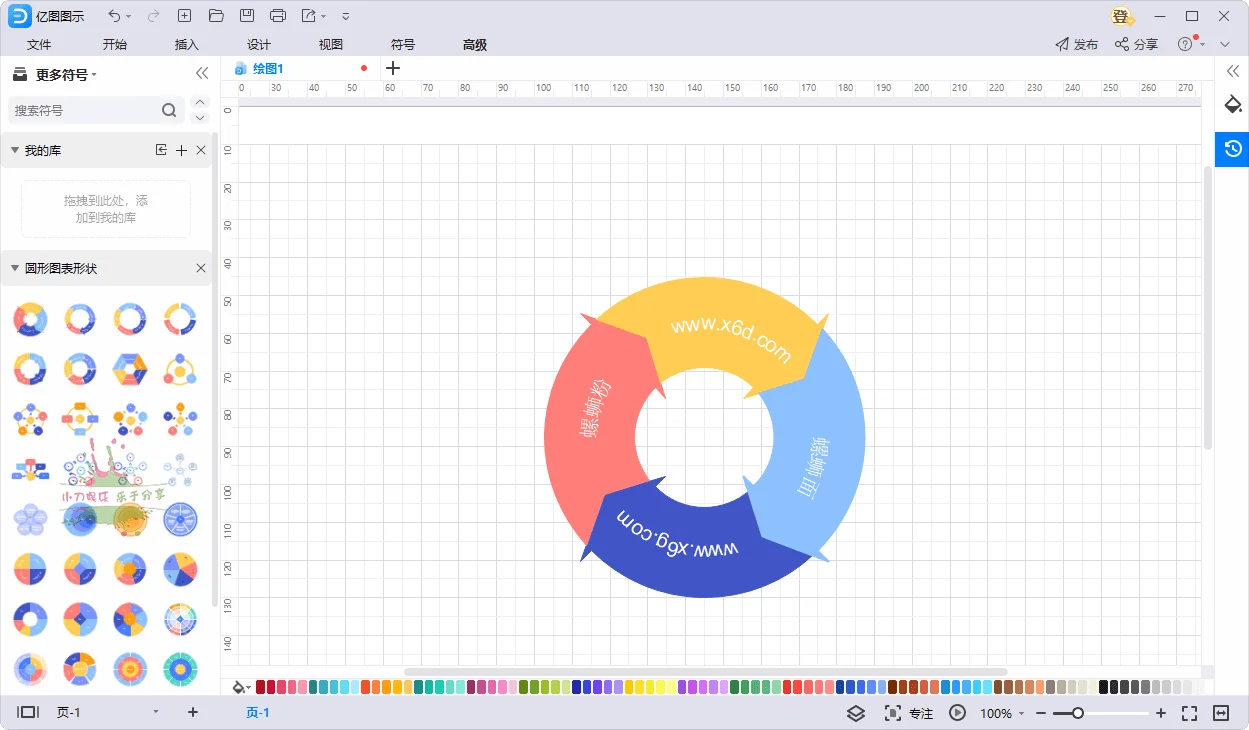Open the history panel on the right sidebar
1249x730 pixels.
[x=1232, y=148]
